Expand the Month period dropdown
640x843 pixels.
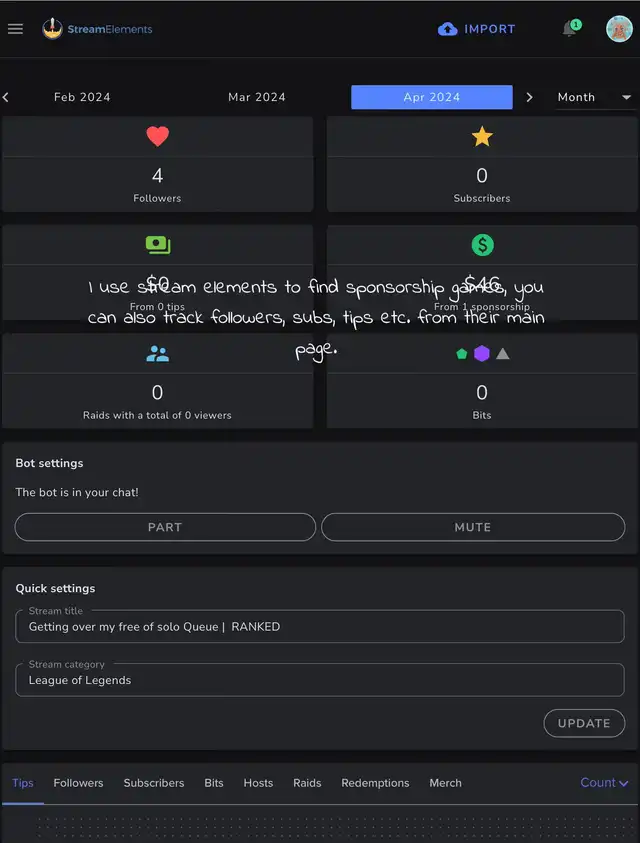pos(594,97)
